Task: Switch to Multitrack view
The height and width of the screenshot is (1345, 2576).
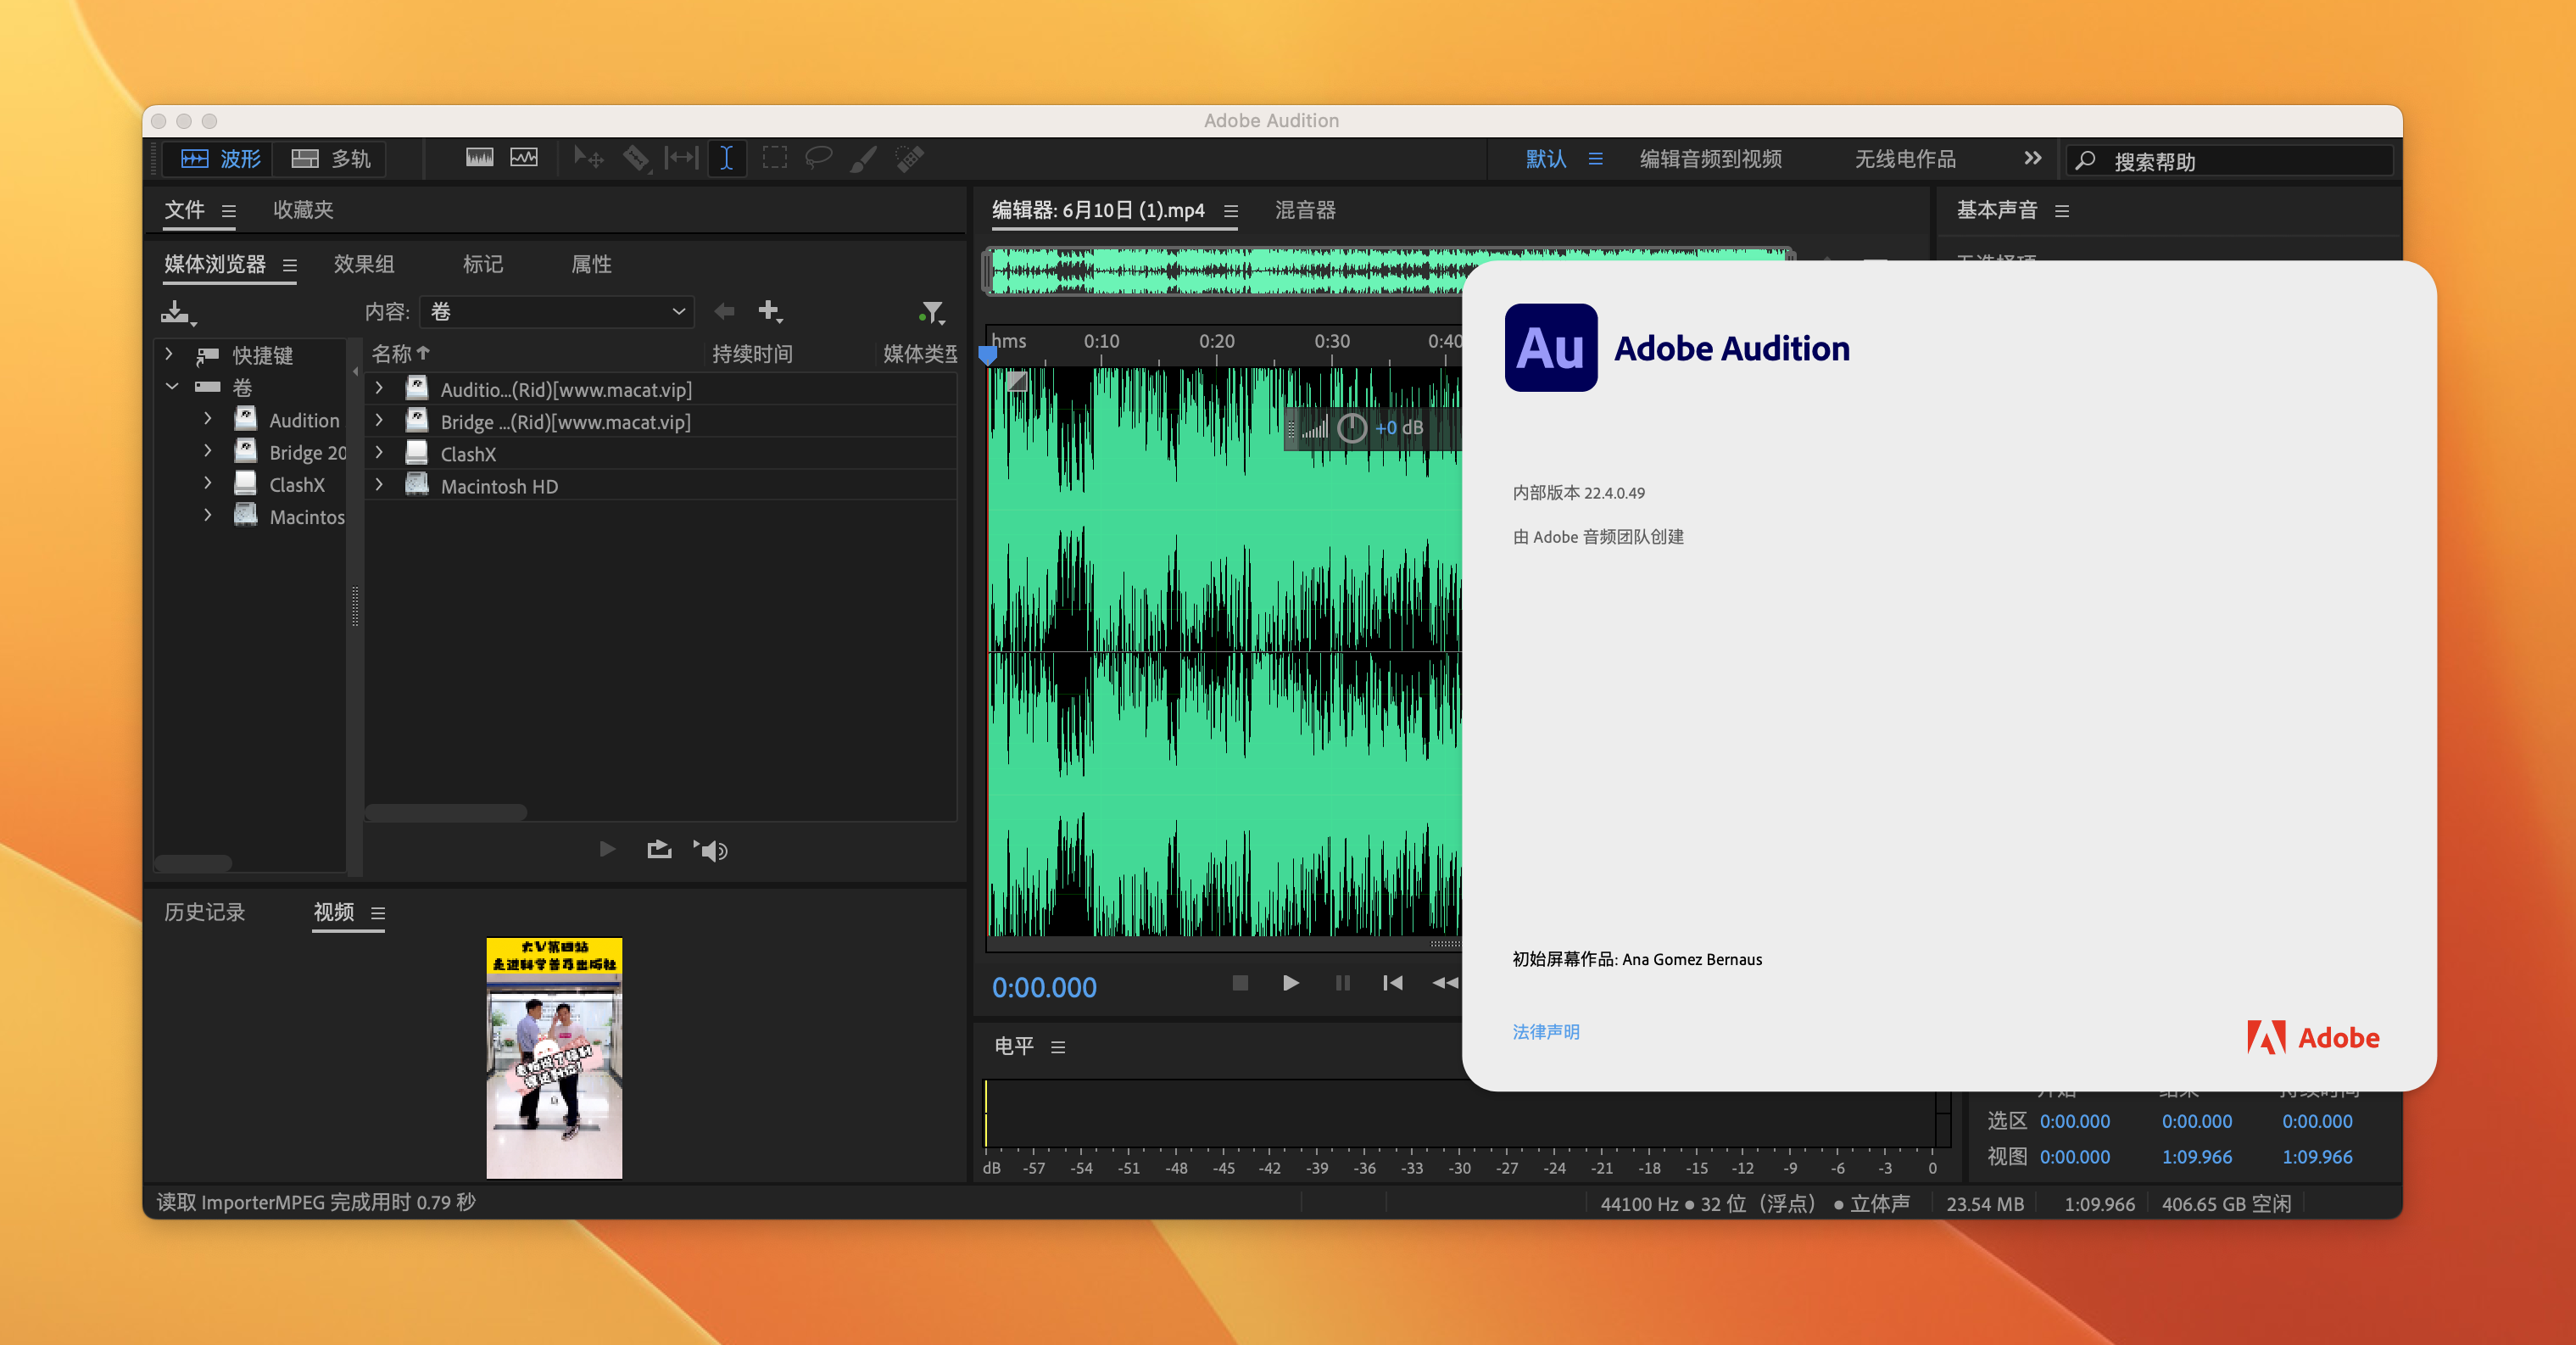Action: tap(331, 158)
